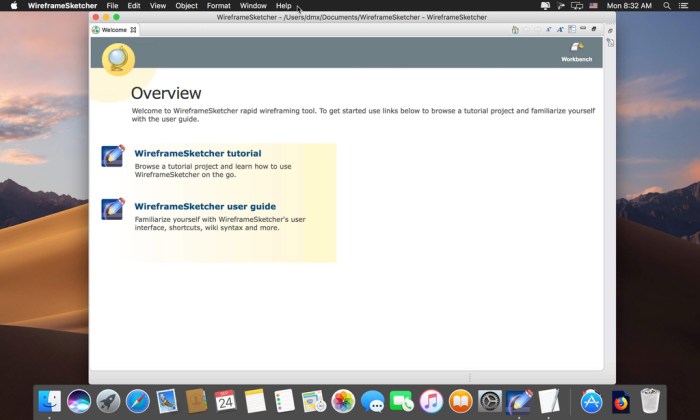This screenshot has height=420, width=700.
Task: Open FaceTime from the Dock
Action: [x=402, y=401]
